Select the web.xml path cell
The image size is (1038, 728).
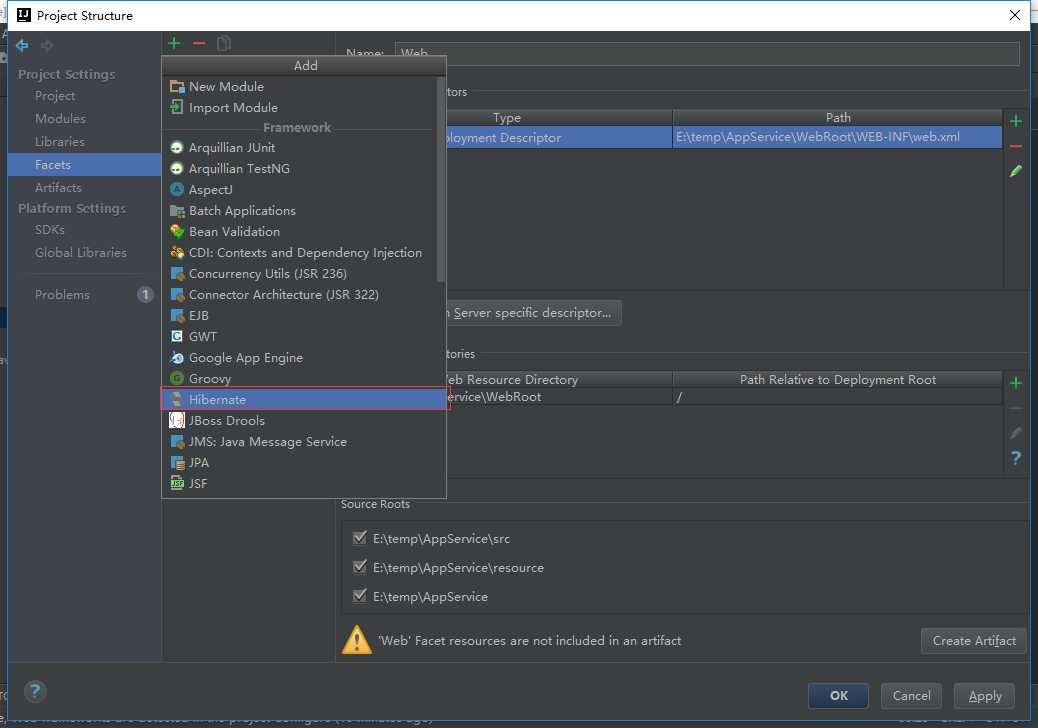837,137
